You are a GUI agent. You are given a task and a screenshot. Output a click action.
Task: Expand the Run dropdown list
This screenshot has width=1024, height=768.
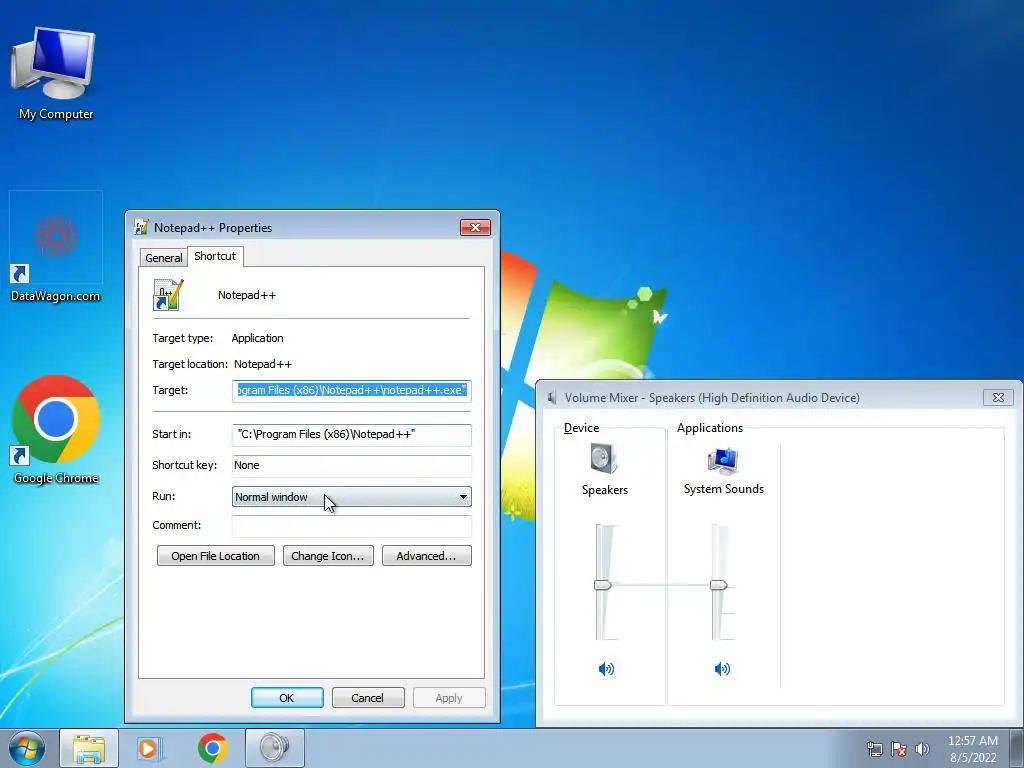click(x=351, y=497)
